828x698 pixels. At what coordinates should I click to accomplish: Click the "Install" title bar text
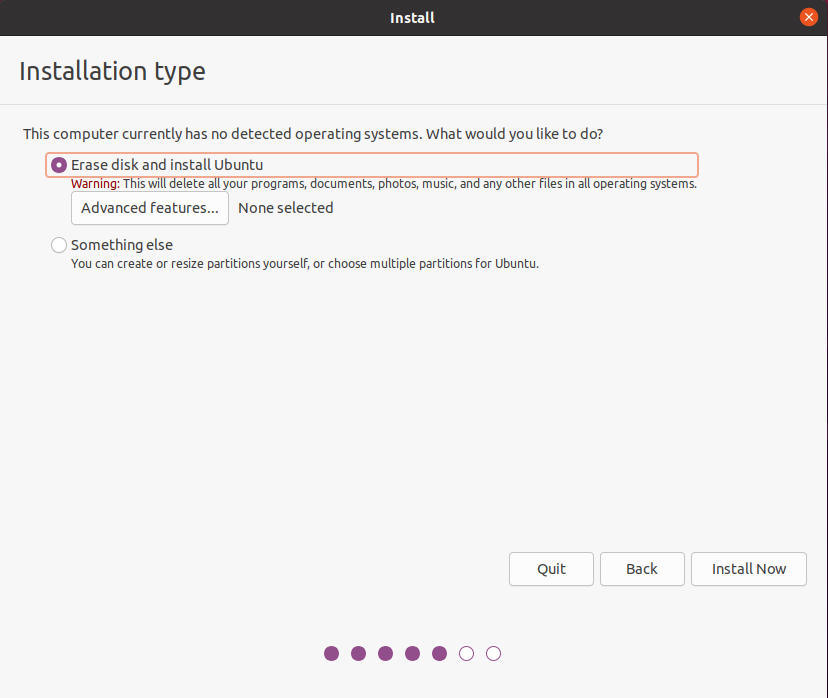413,17
